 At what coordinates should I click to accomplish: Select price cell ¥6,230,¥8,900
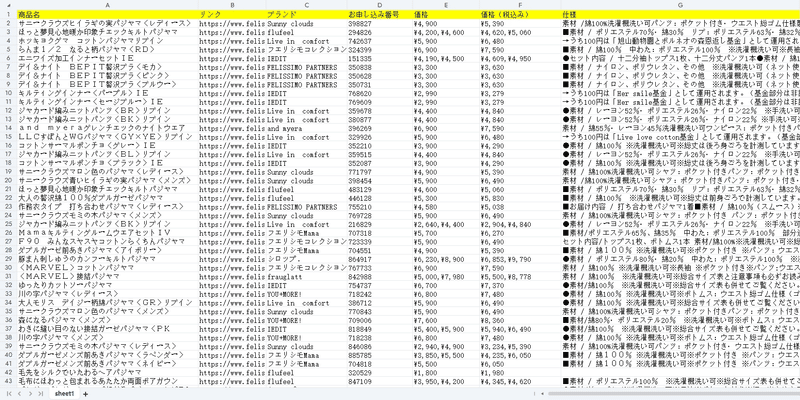(446, 259)
